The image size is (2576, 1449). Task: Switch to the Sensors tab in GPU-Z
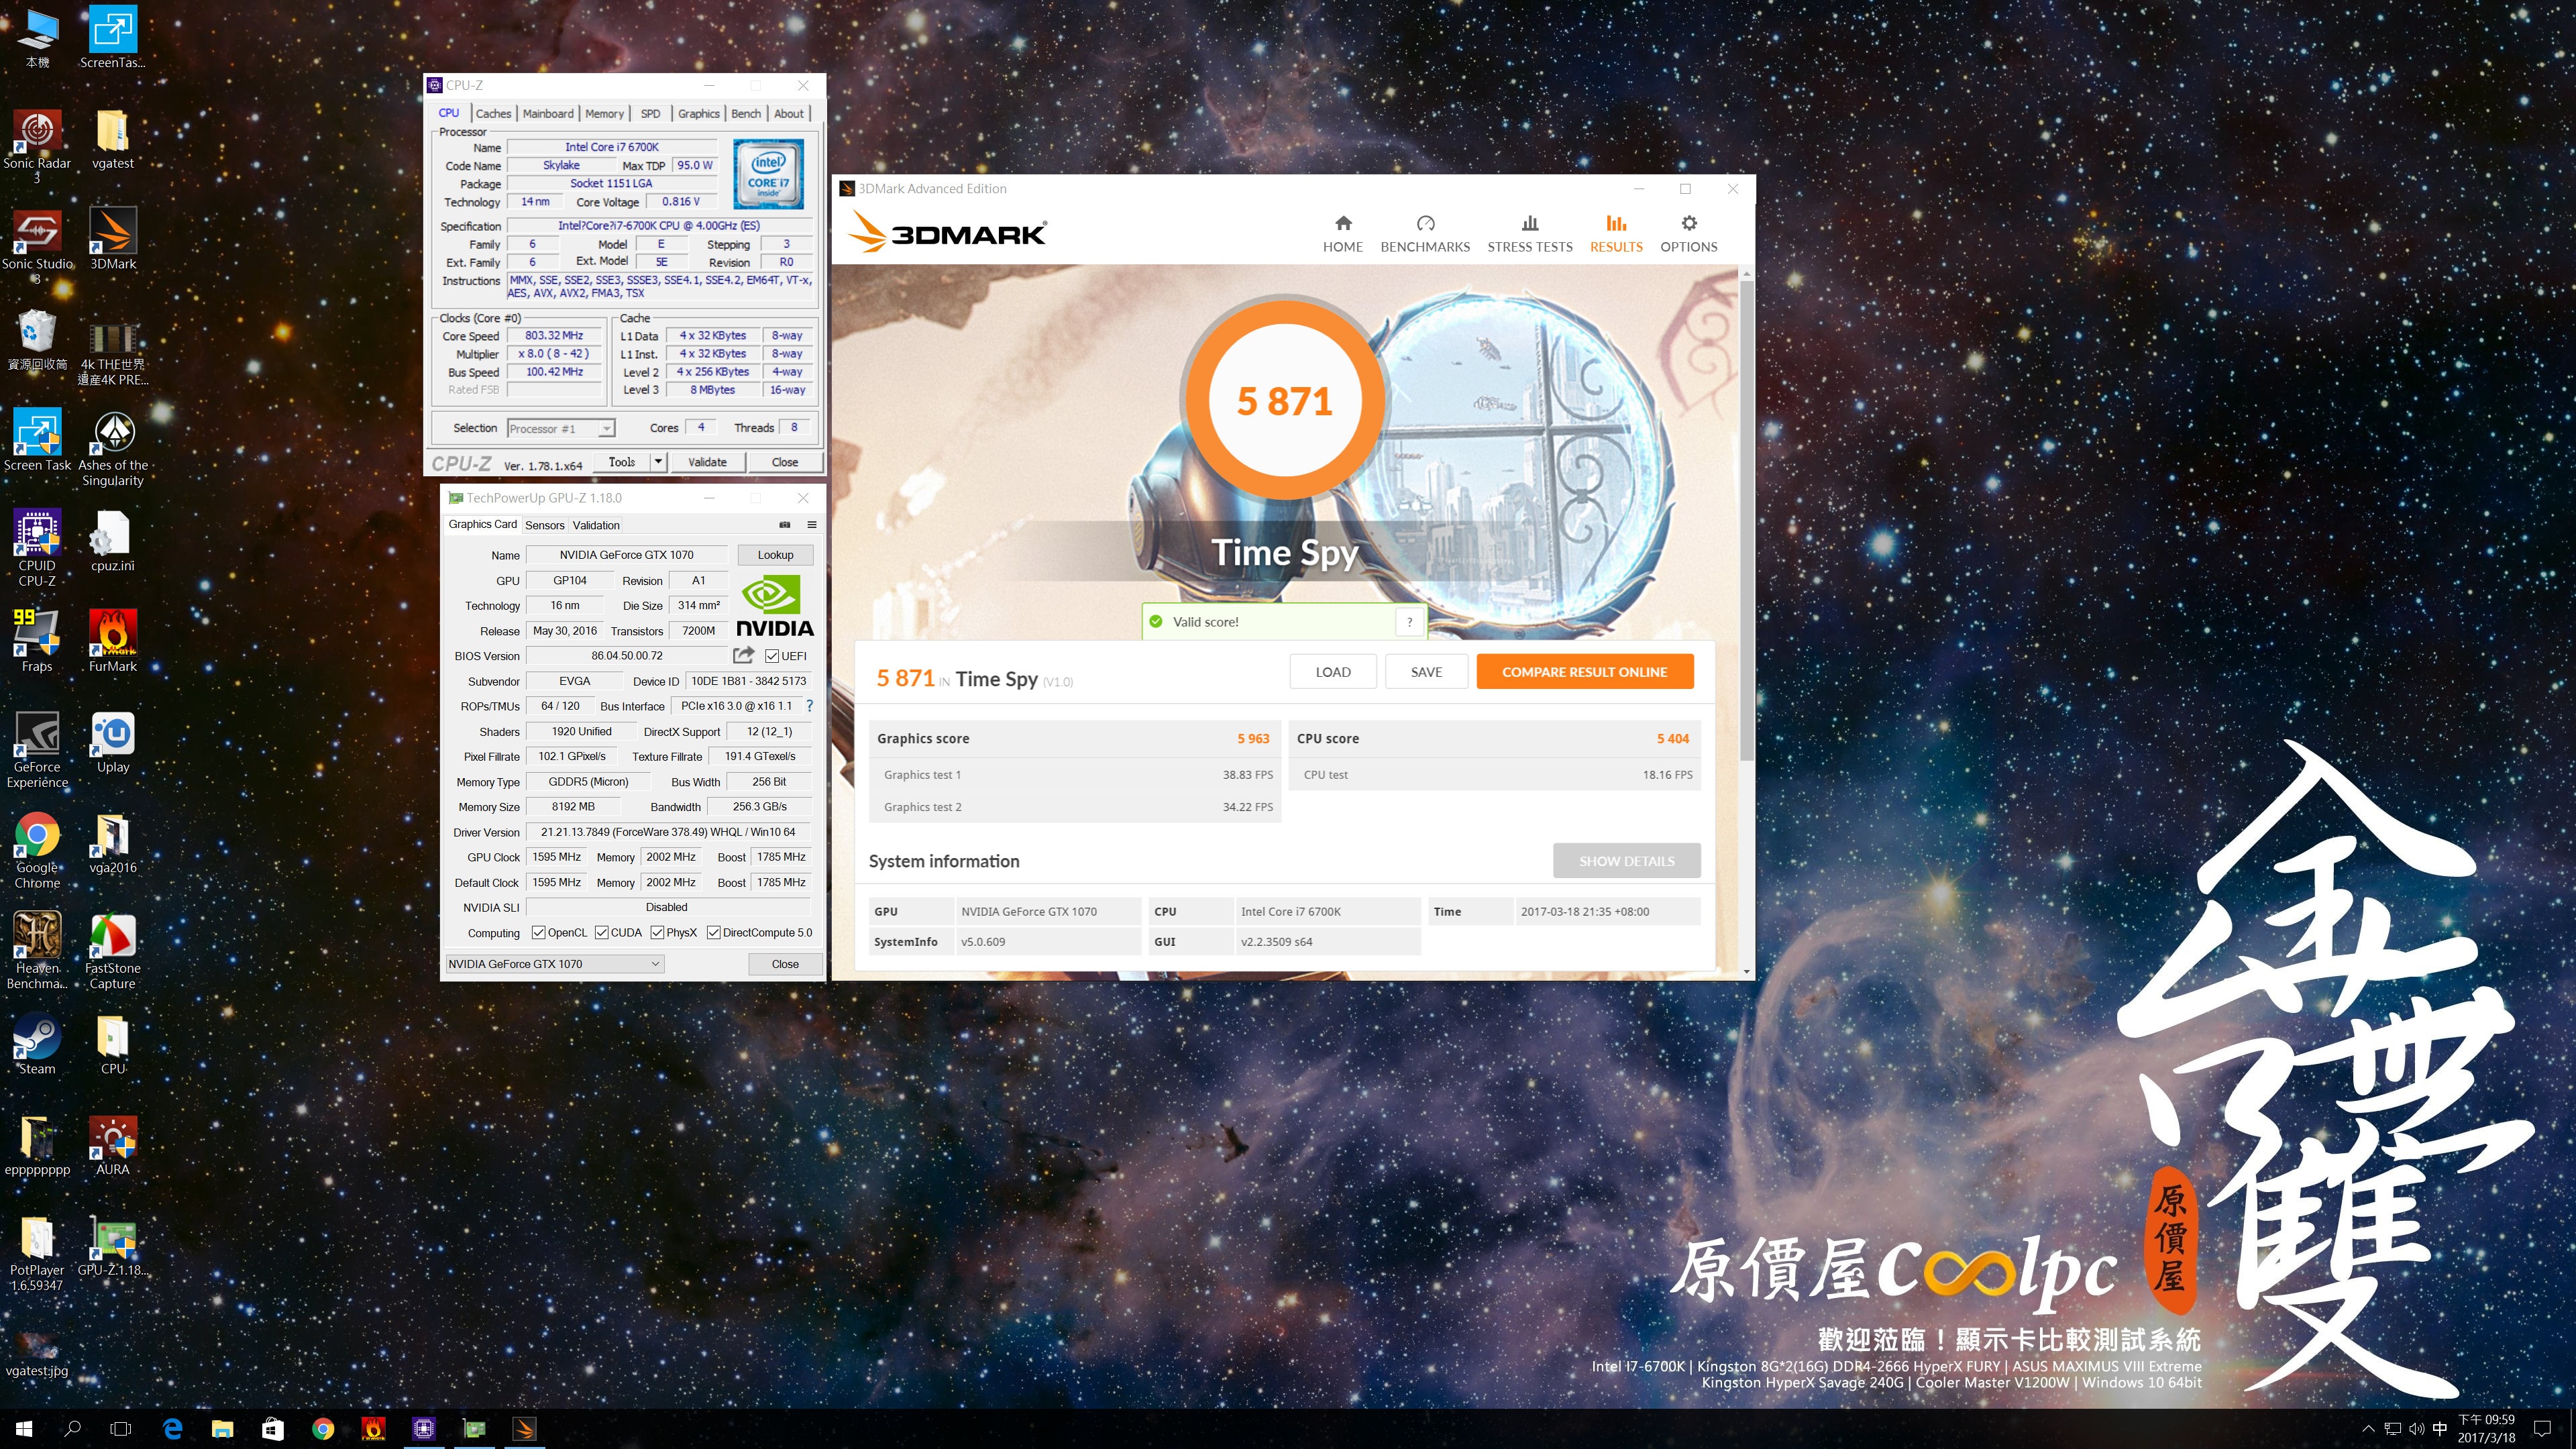coord(545,525)
